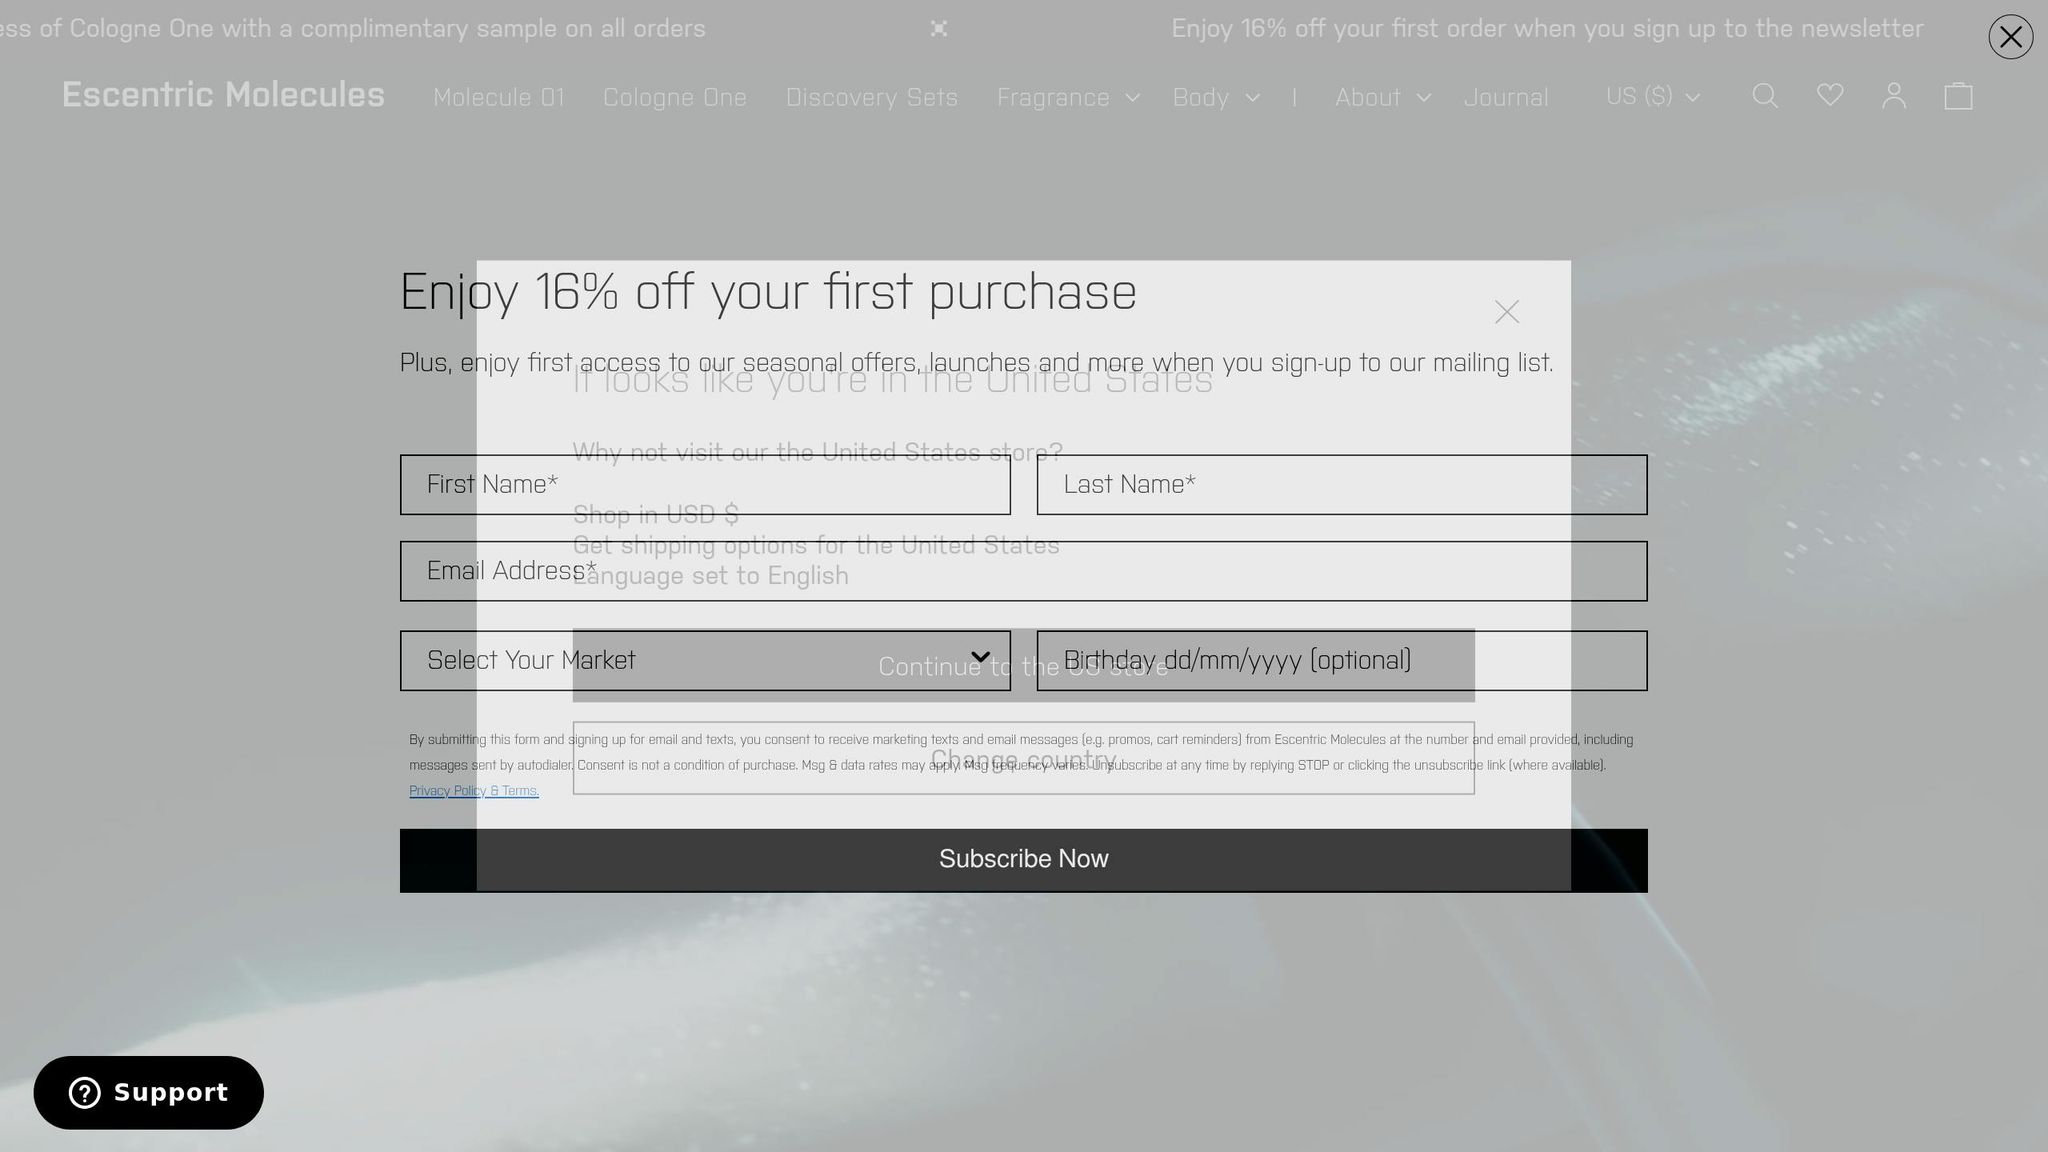Viewport: 2048px width, 1152px height.
Task: Click the newsletter 16% off announcement text
Action: pyautogui.click(x=1547, y=29)
